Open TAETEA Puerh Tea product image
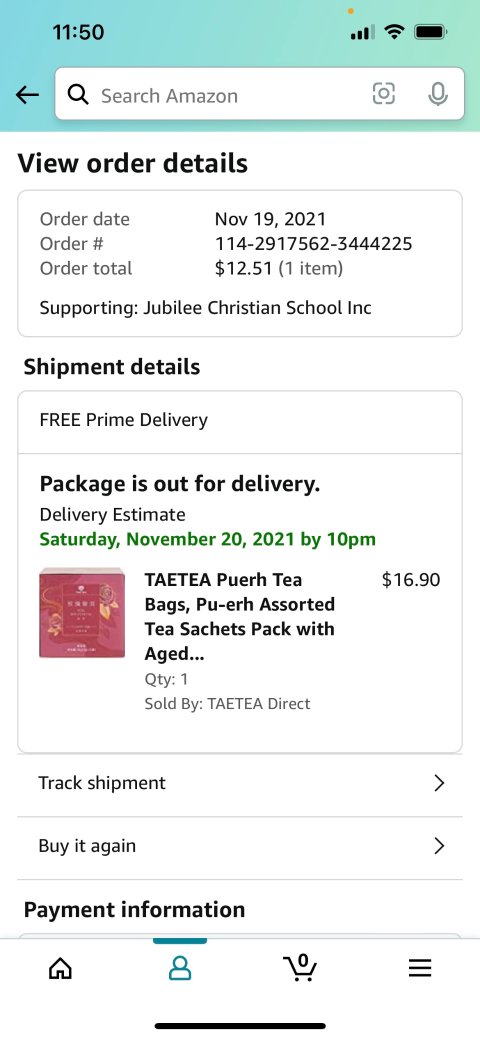This screenshot has height=1039, width=480. coord(82,612)
